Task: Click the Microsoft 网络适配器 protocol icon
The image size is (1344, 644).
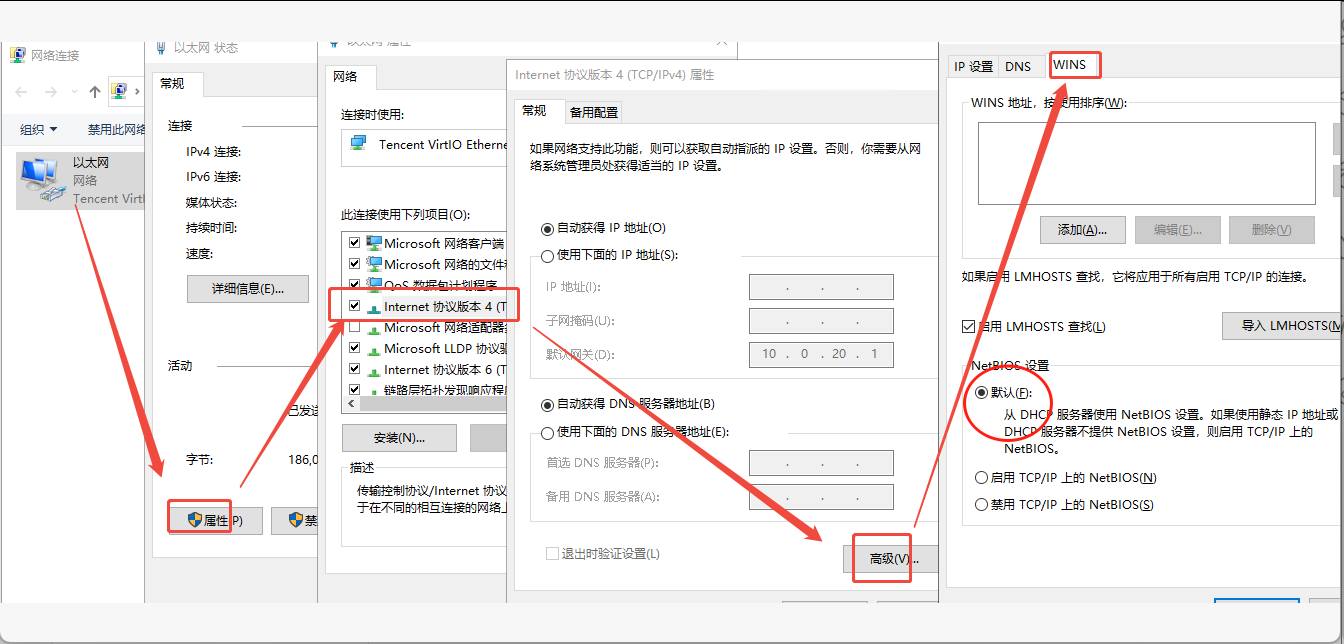Action: click(375, 328)
